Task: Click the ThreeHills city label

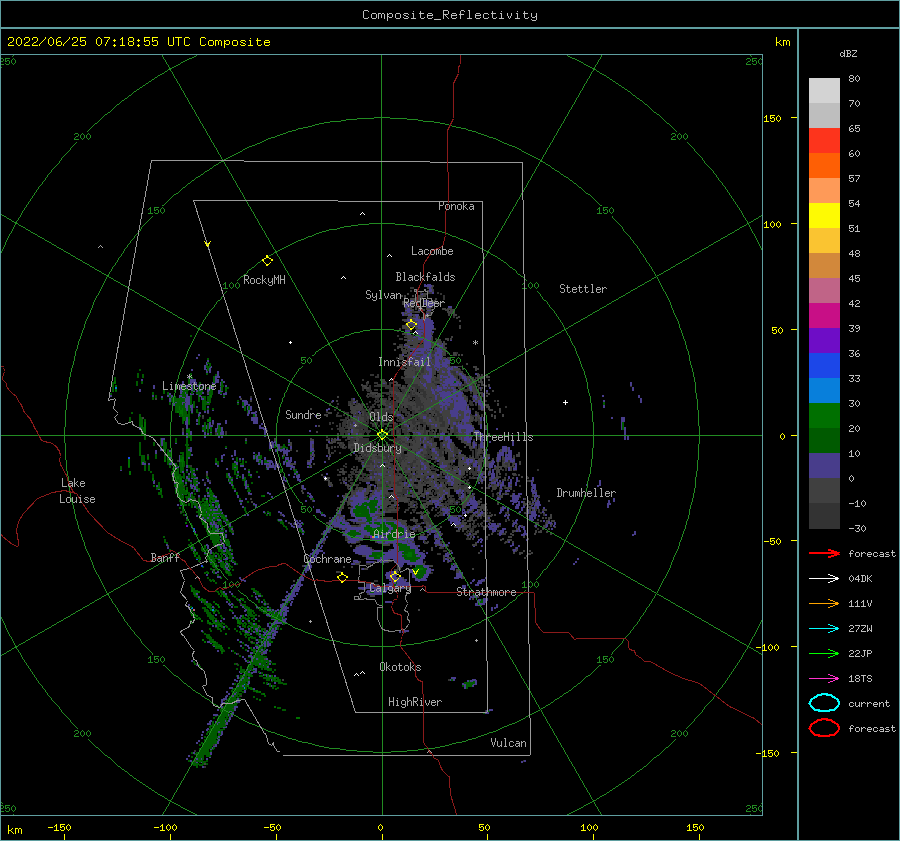Action: click(503, 437)
